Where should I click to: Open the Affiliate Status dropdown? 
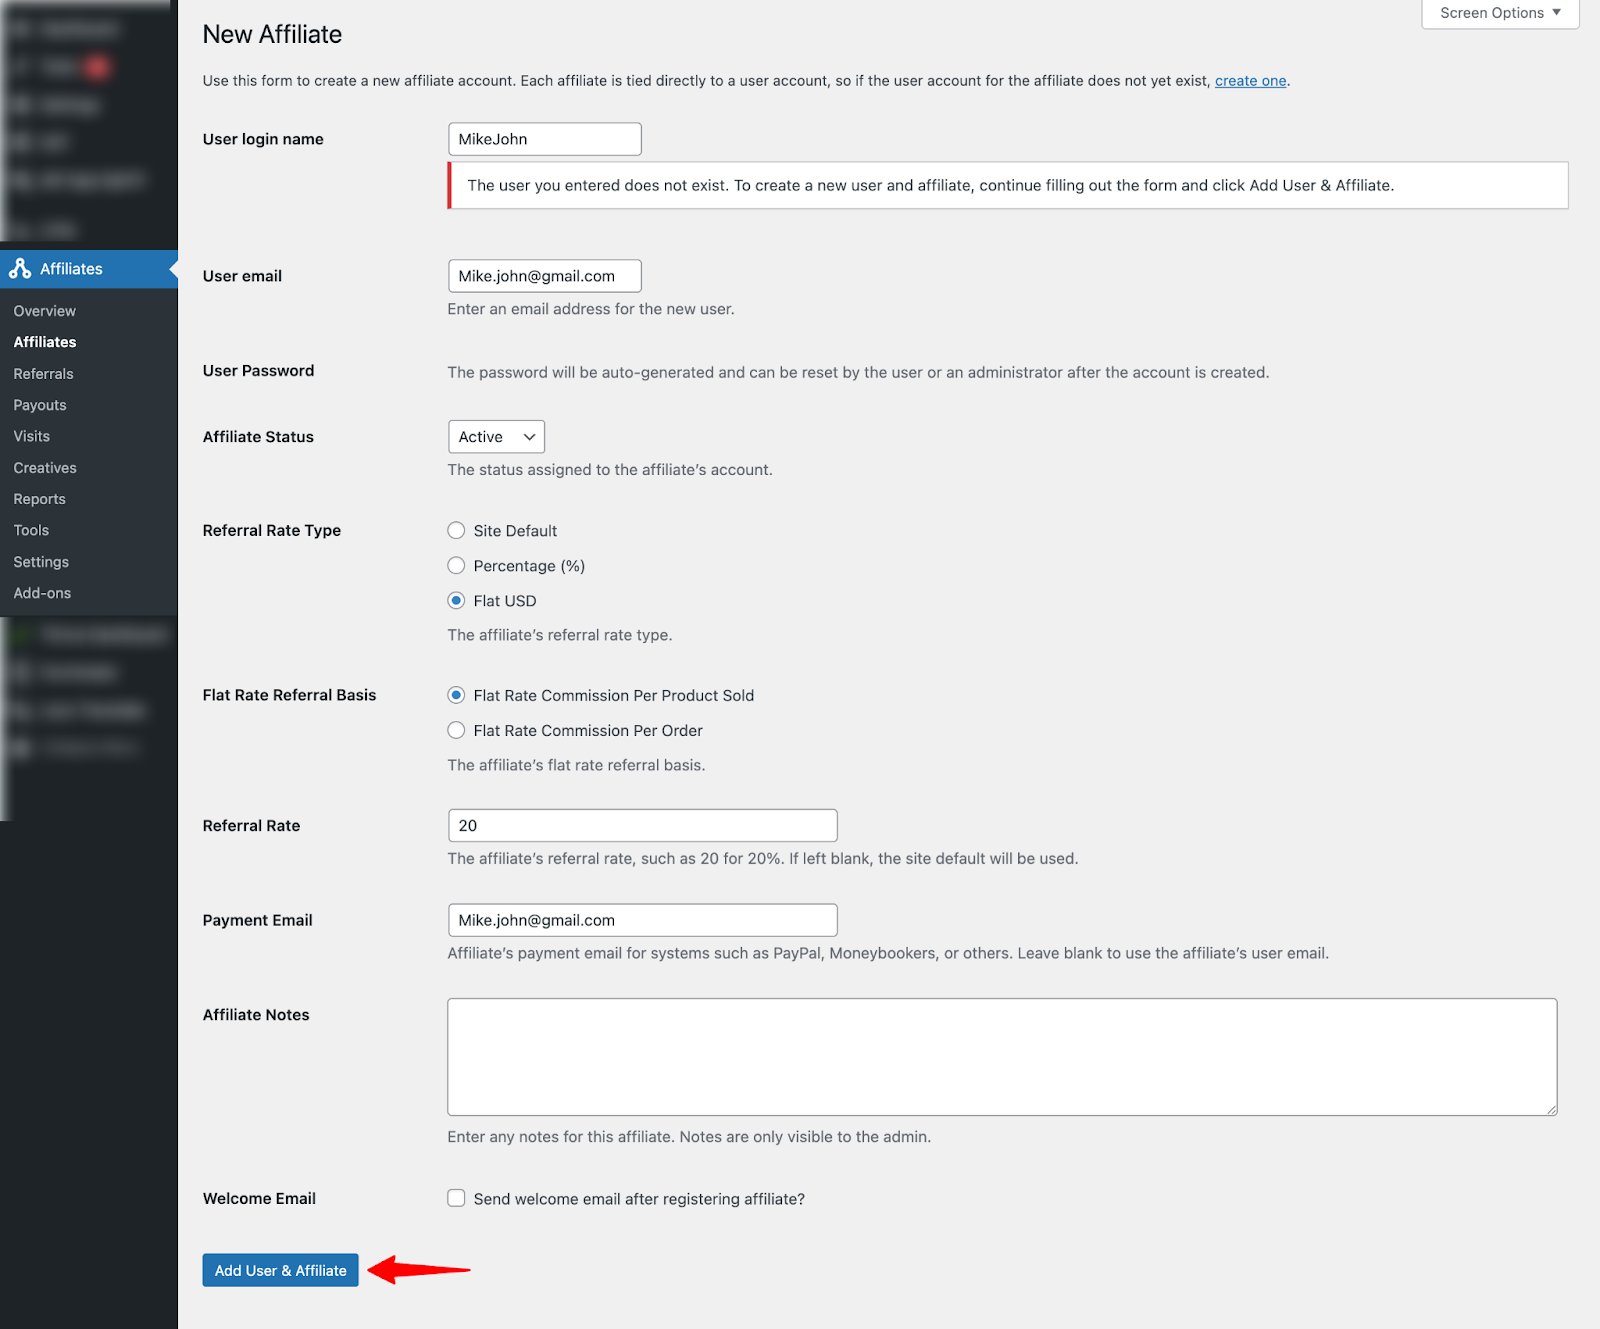495,436
